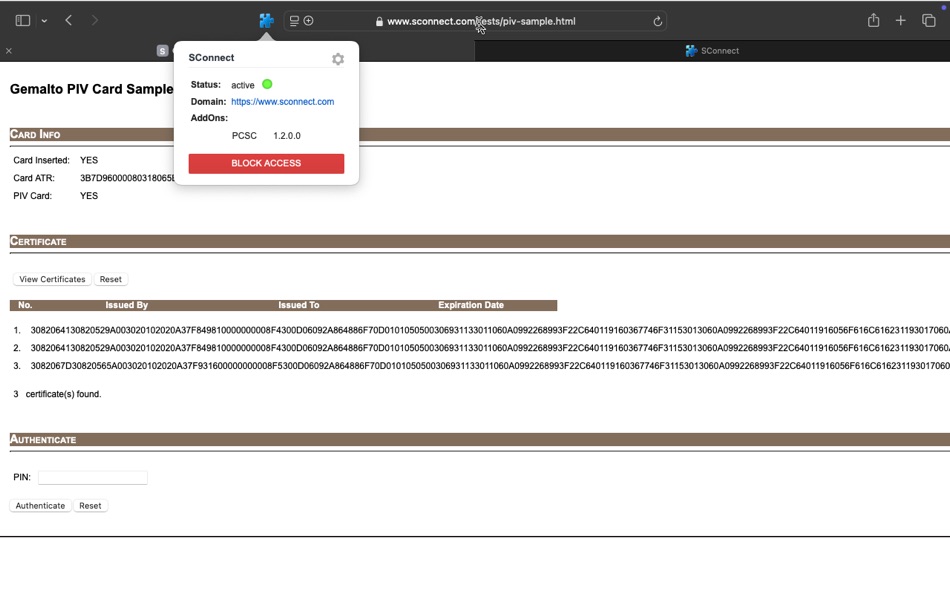Click the SConnect puzzle extension icon
The height and width of the screenshot is (594, 950).
click(266, 21)
